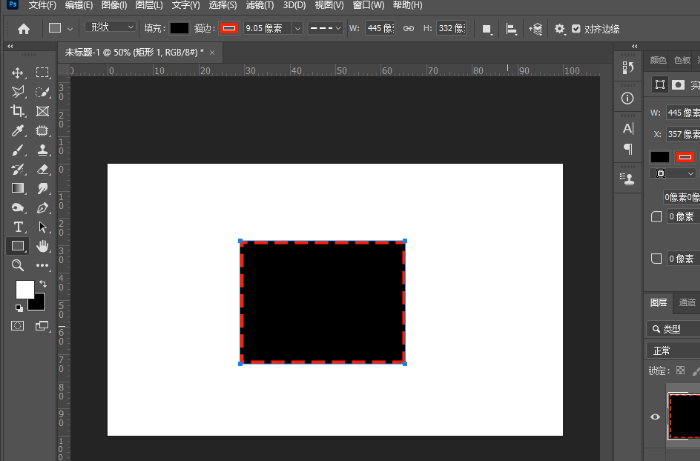Viewport: 700px width, 461px height.
Task: Select the Quick Selection tool
Action: point(42,92)
